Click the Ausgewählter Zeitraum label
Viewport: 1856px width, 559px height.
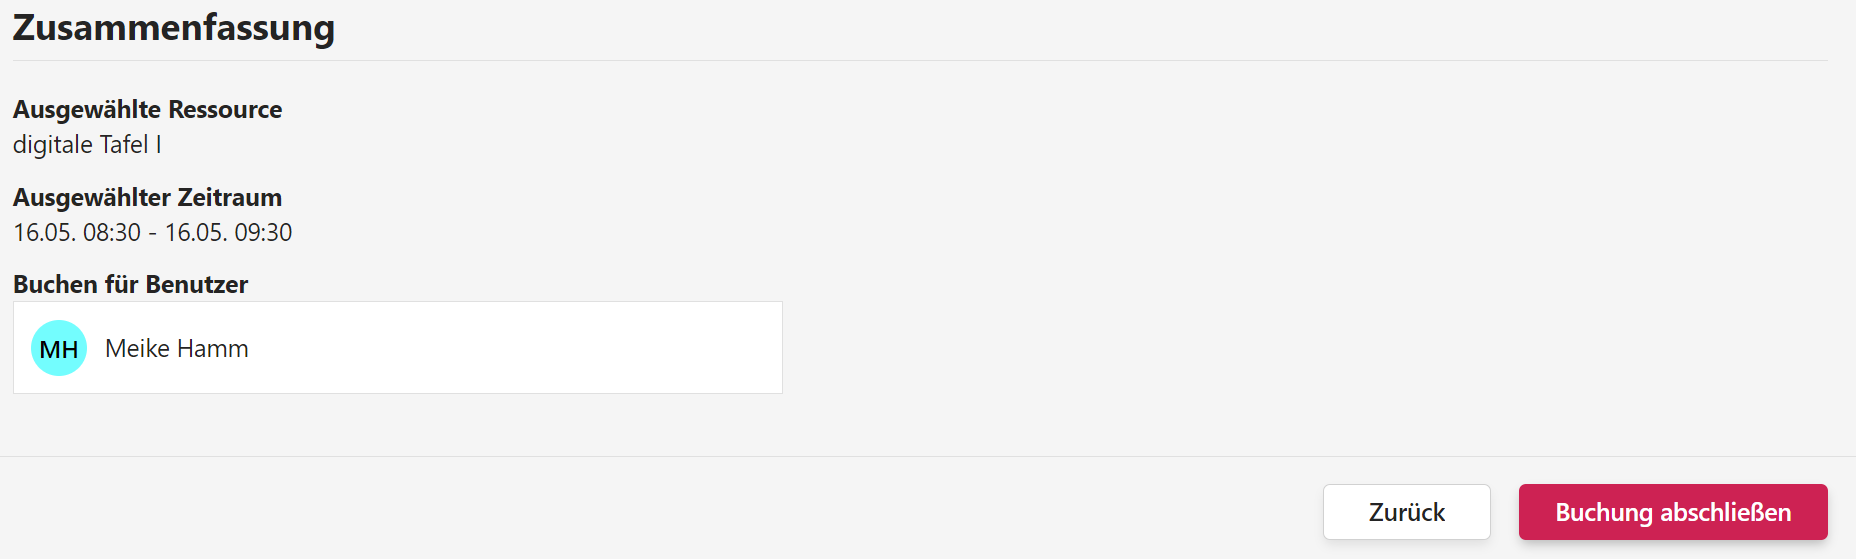147,197
